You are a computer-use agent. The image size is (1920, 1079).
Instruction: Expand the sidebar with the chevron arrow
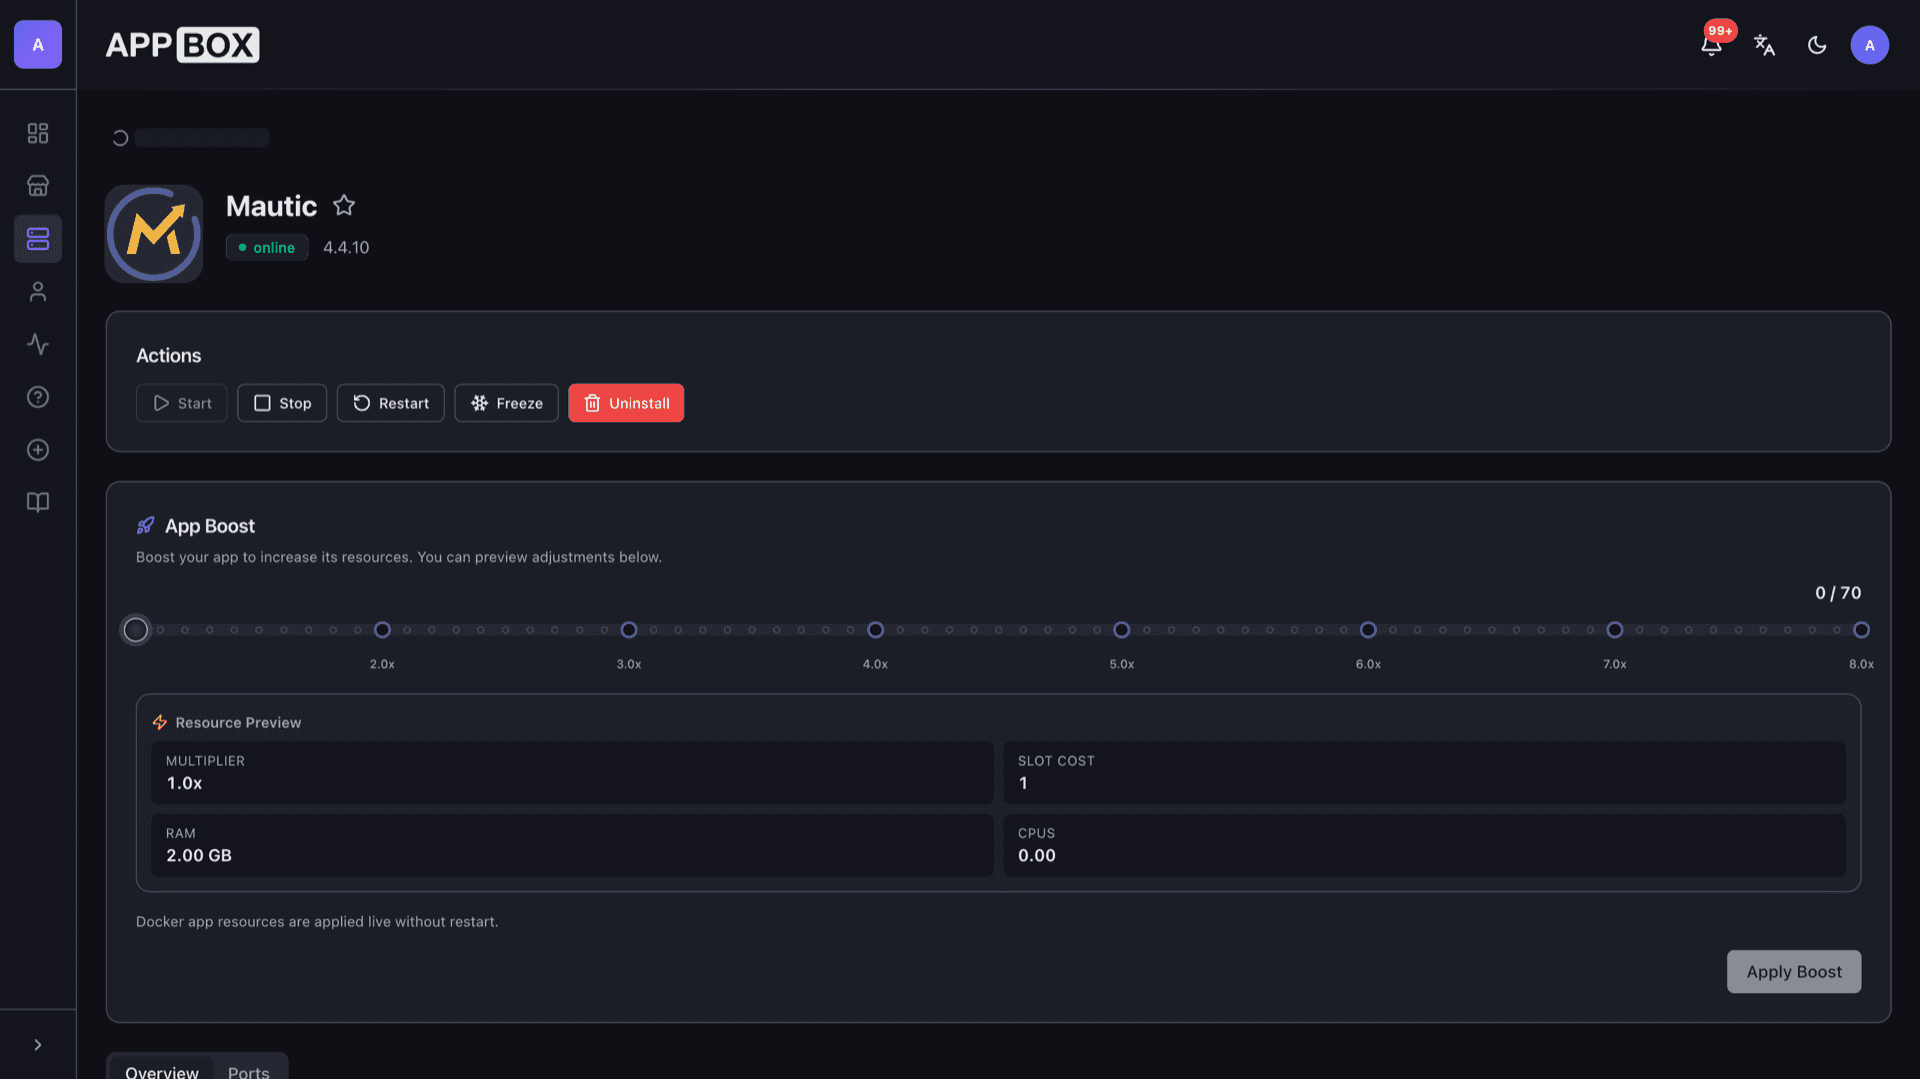(x=38, y=1045)
